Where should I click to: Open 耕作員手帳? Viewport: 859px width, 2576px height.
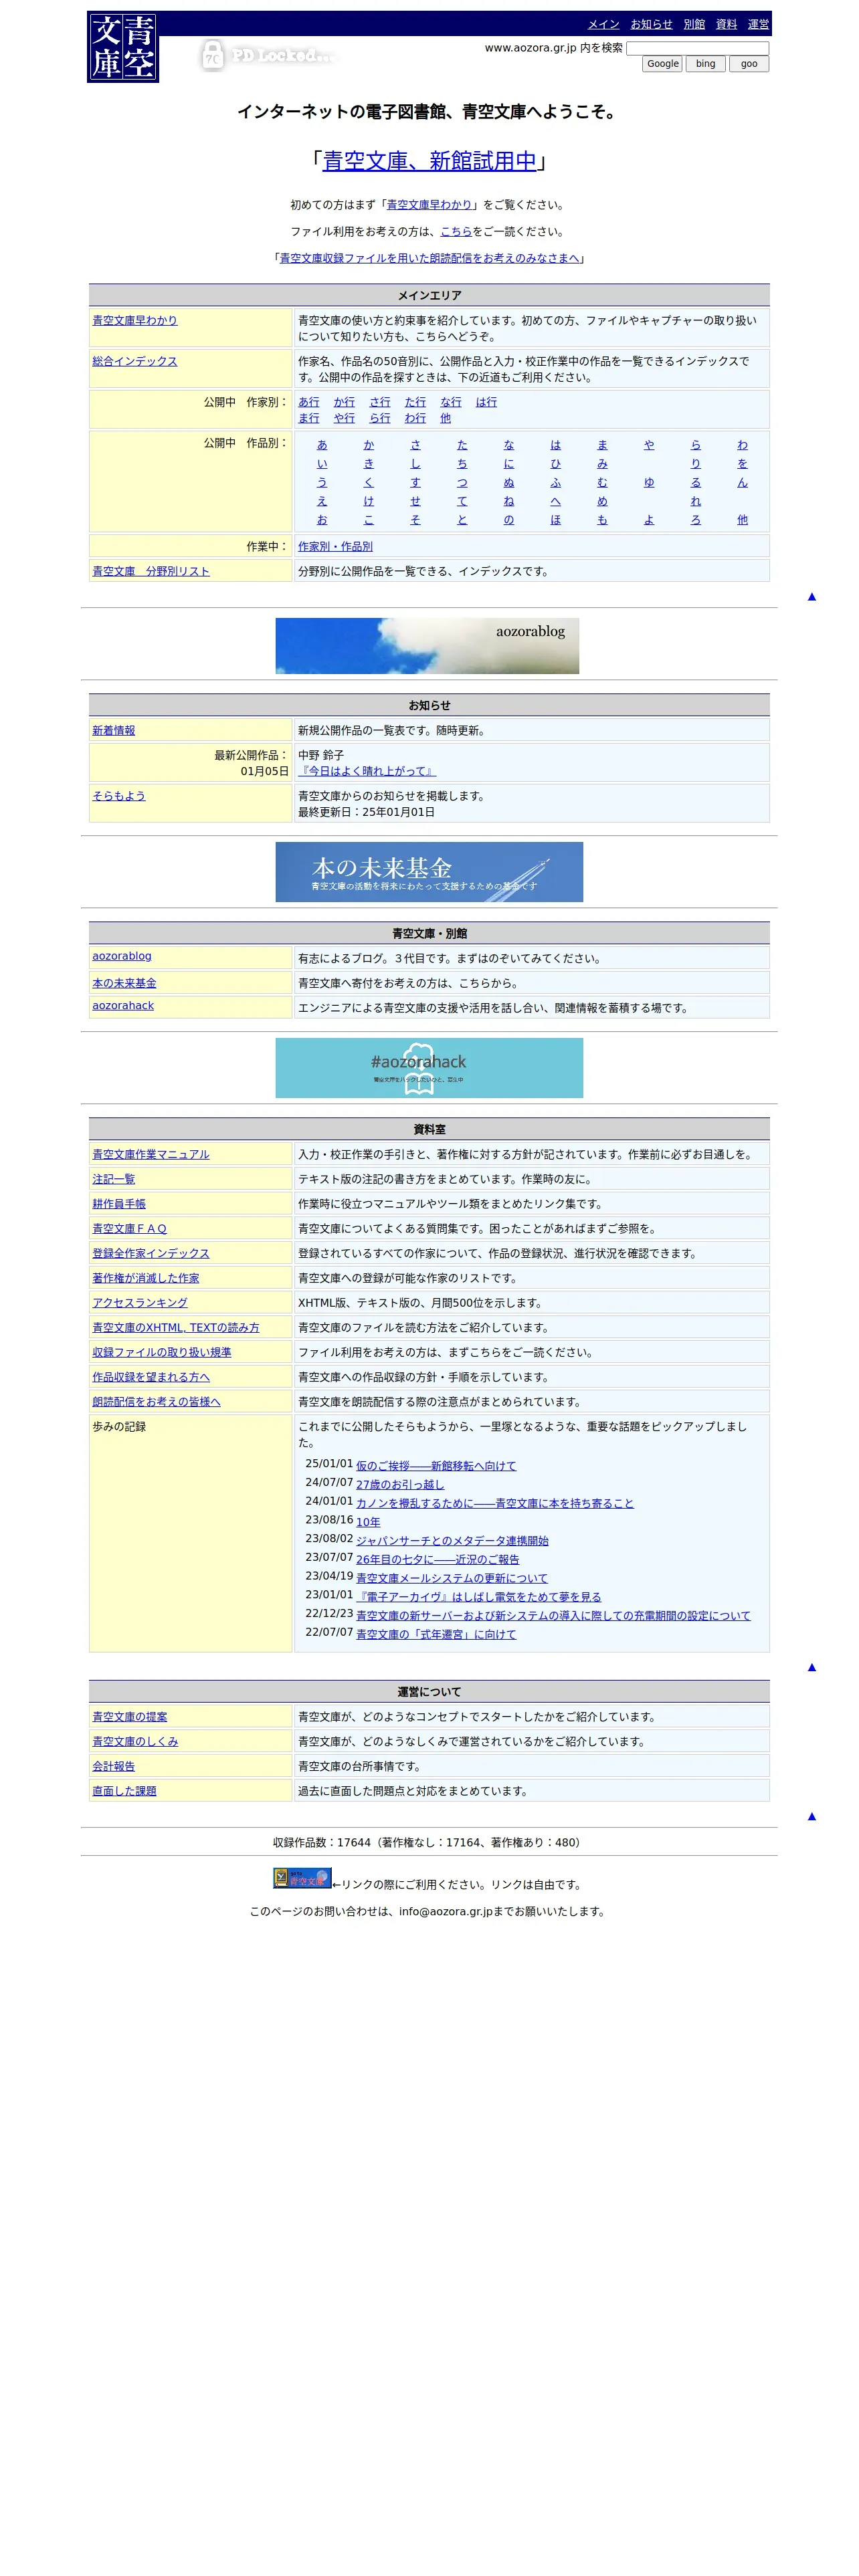(x=119, y=1204)
